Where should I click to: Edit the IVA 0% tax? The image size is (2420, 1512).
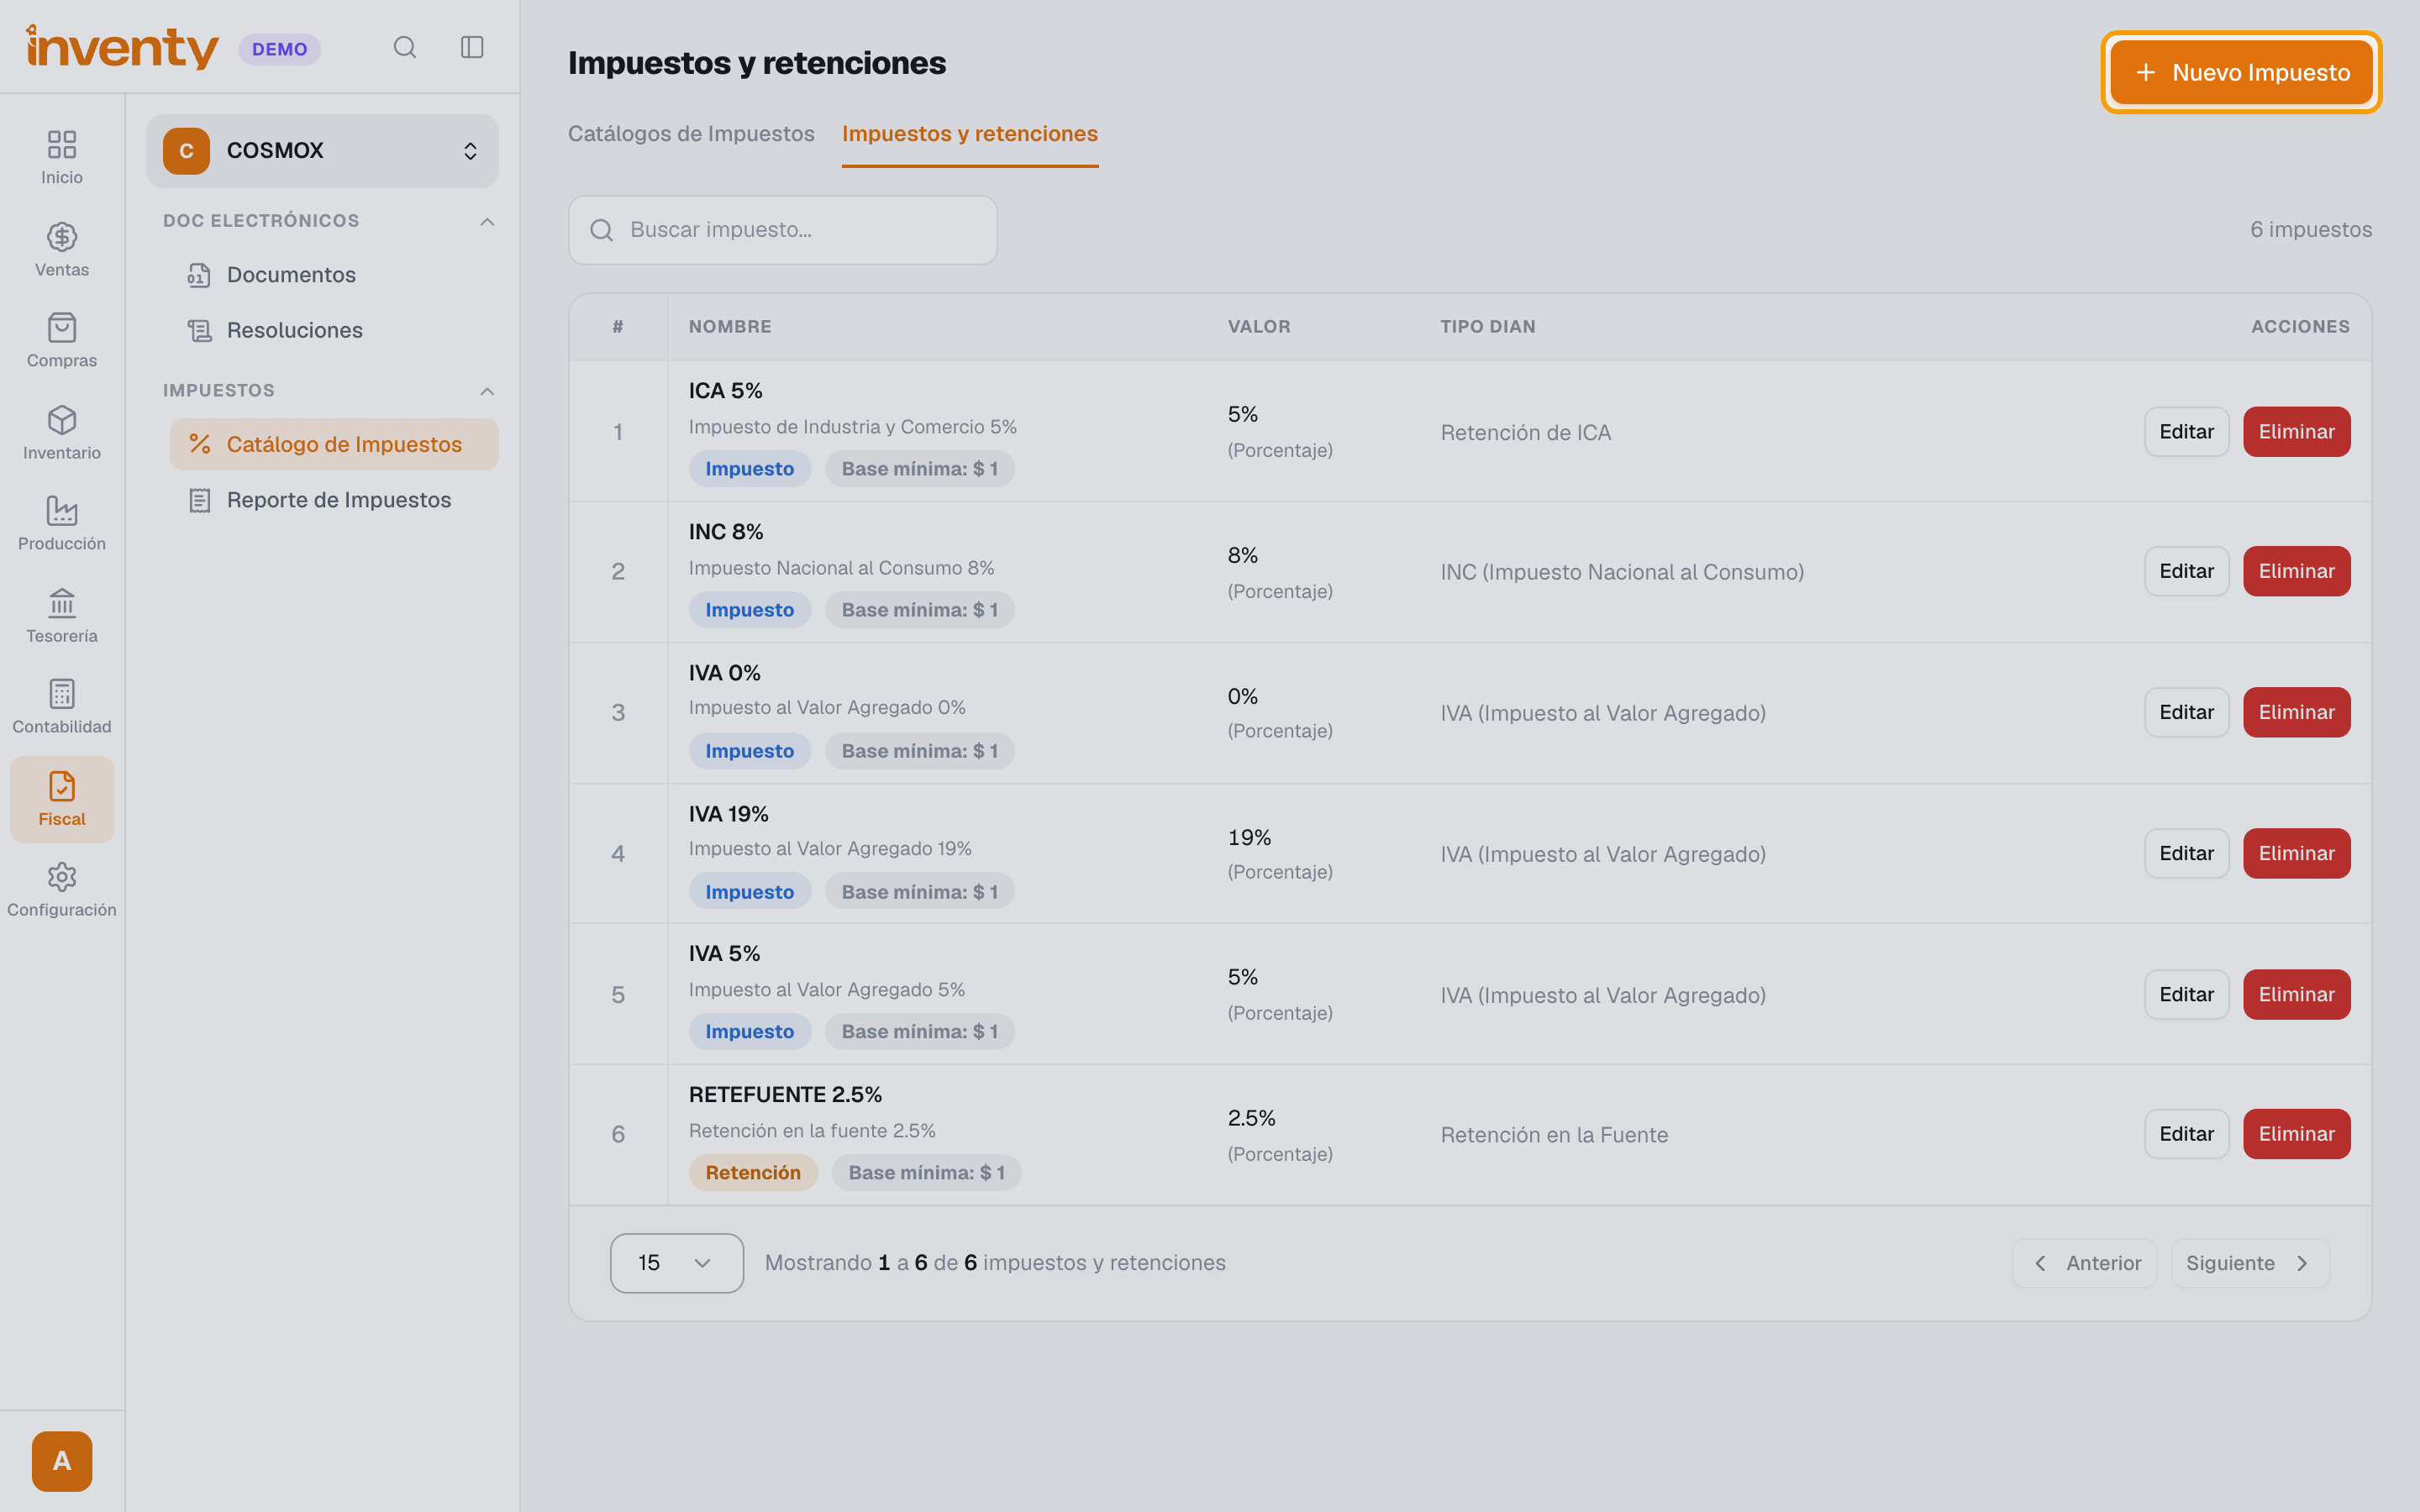(x=2186, y=712)
